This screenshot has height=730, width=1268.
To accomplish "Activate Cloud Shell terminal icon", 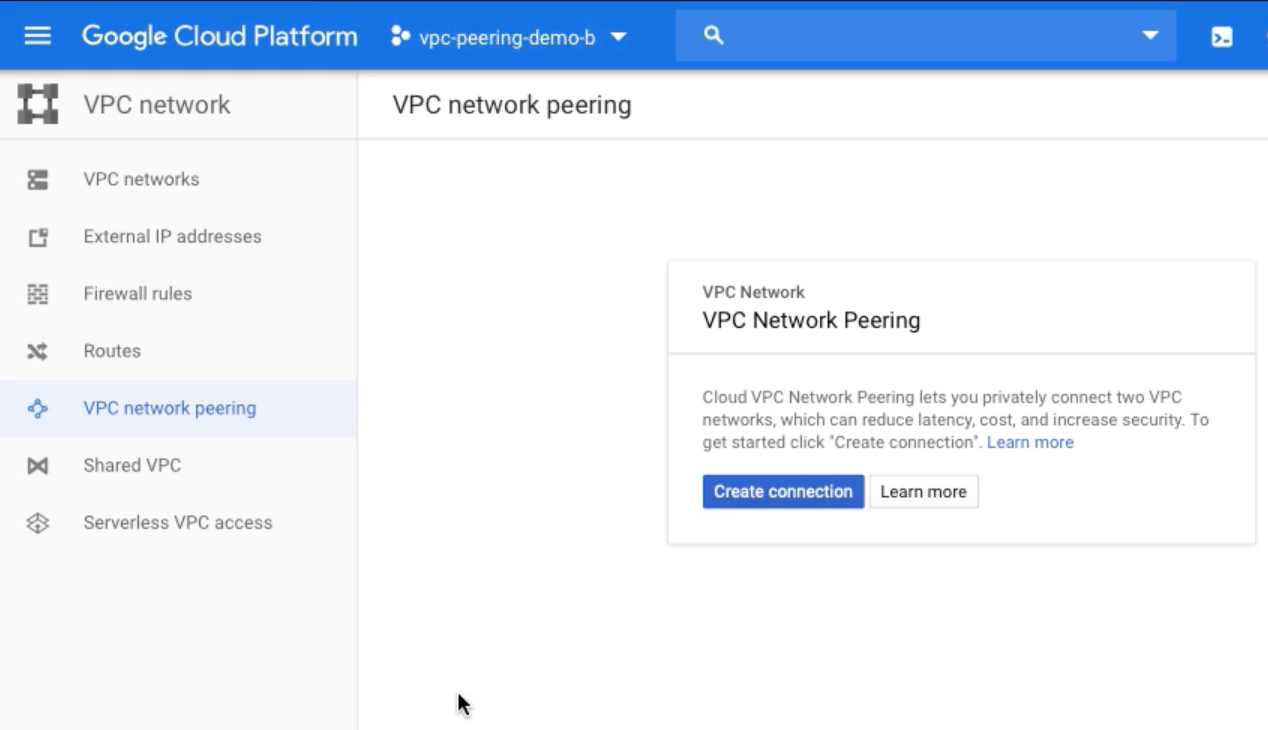I will coord(1221,37).
